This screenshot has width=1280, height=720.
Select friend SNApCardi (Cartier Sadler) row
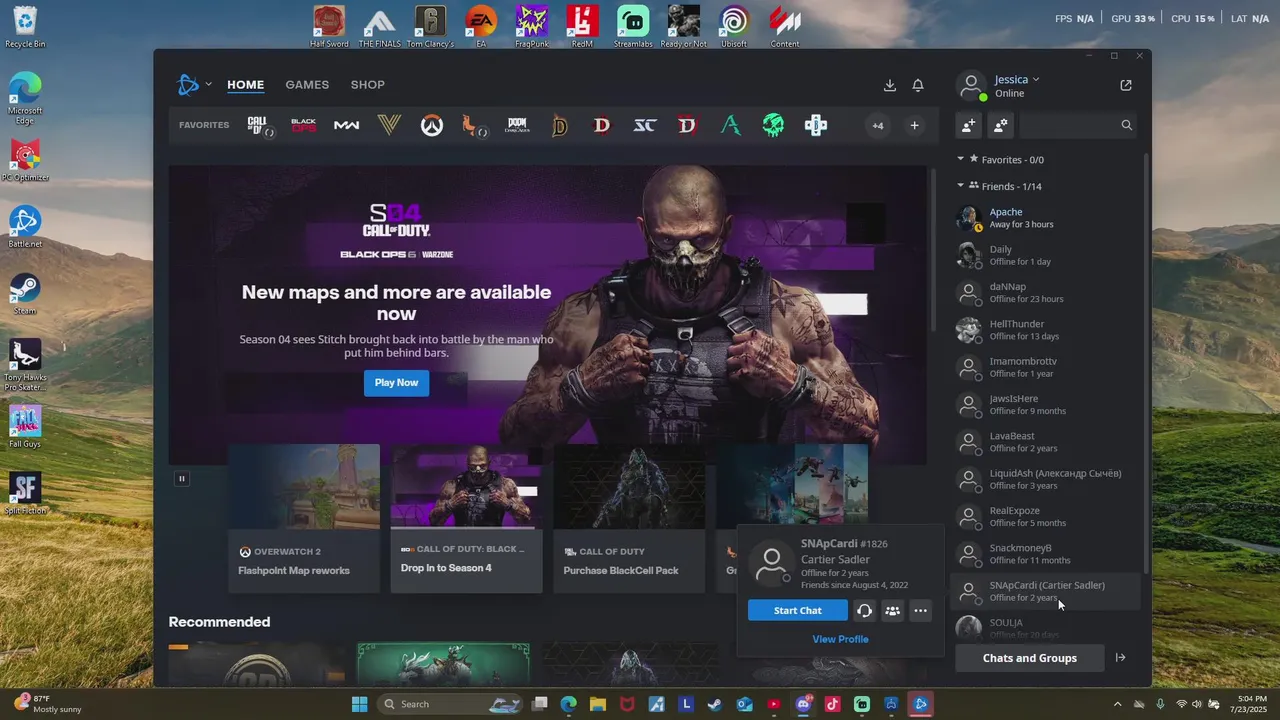[x=1047, y=591]
